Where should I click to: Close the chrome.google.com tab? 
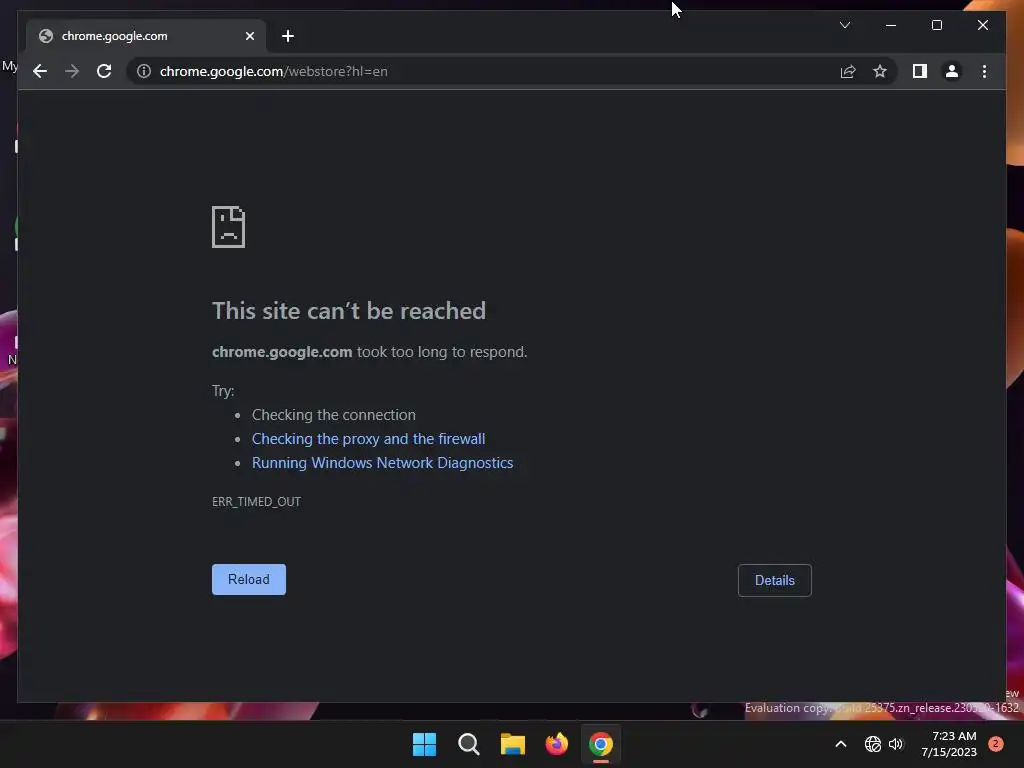(249, 36)
